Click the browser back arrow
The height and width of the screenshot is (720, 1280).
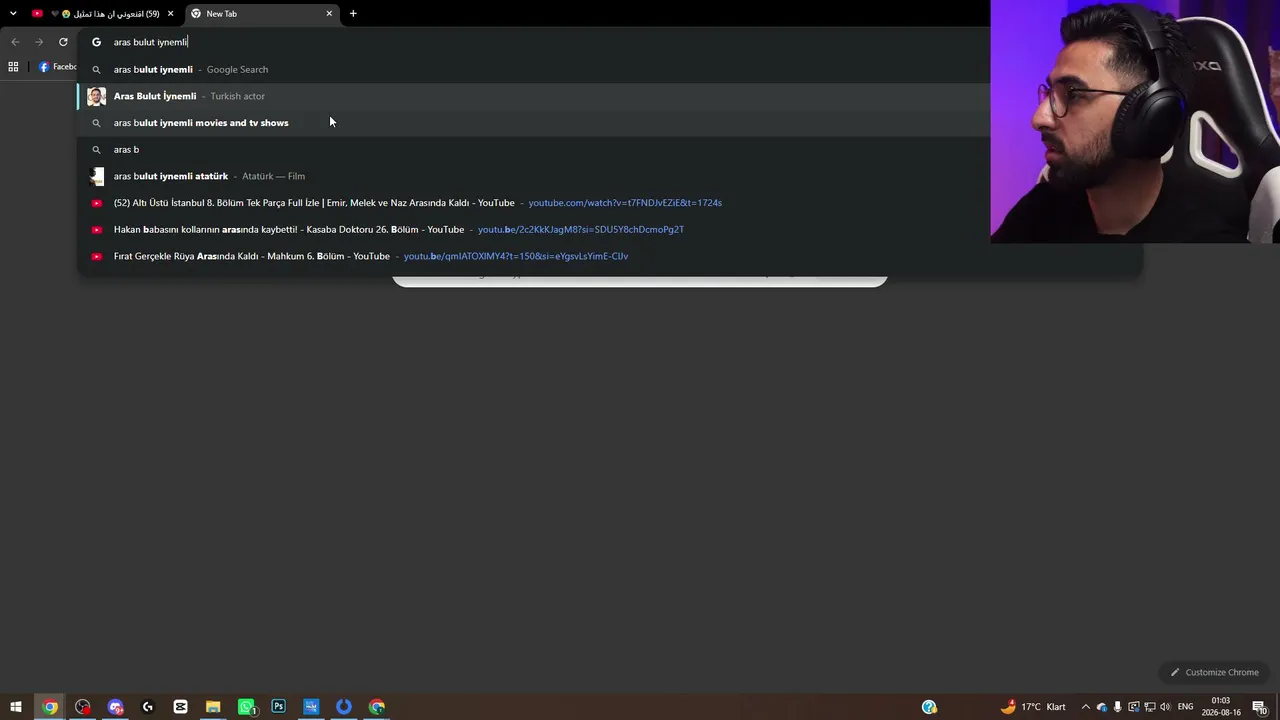pyautogui.click(x=15, y=42)
